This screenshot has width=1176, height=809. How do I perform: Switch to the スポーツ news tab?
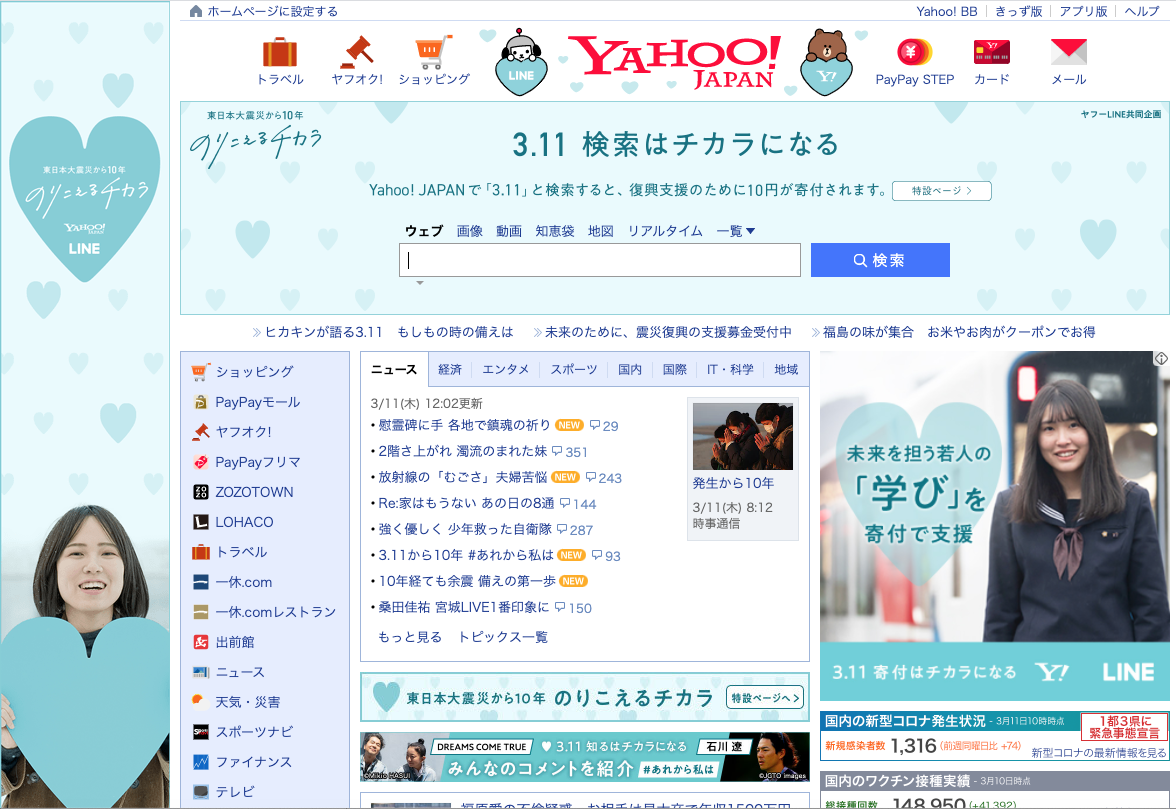(x=574, y=370)
